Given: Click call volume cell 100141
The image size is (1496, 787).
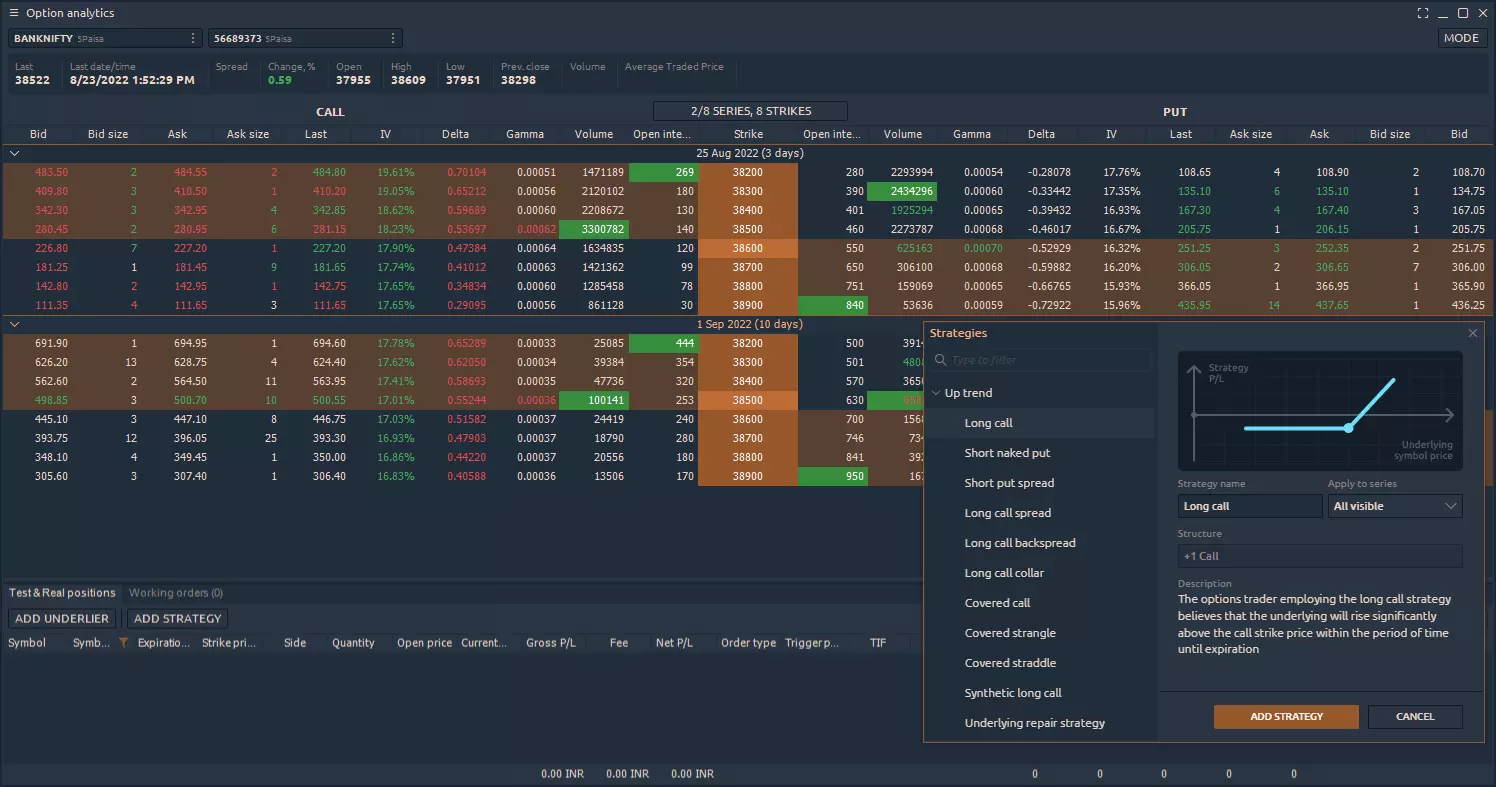Looking at the screenshot, I should (x=594, y=400).
